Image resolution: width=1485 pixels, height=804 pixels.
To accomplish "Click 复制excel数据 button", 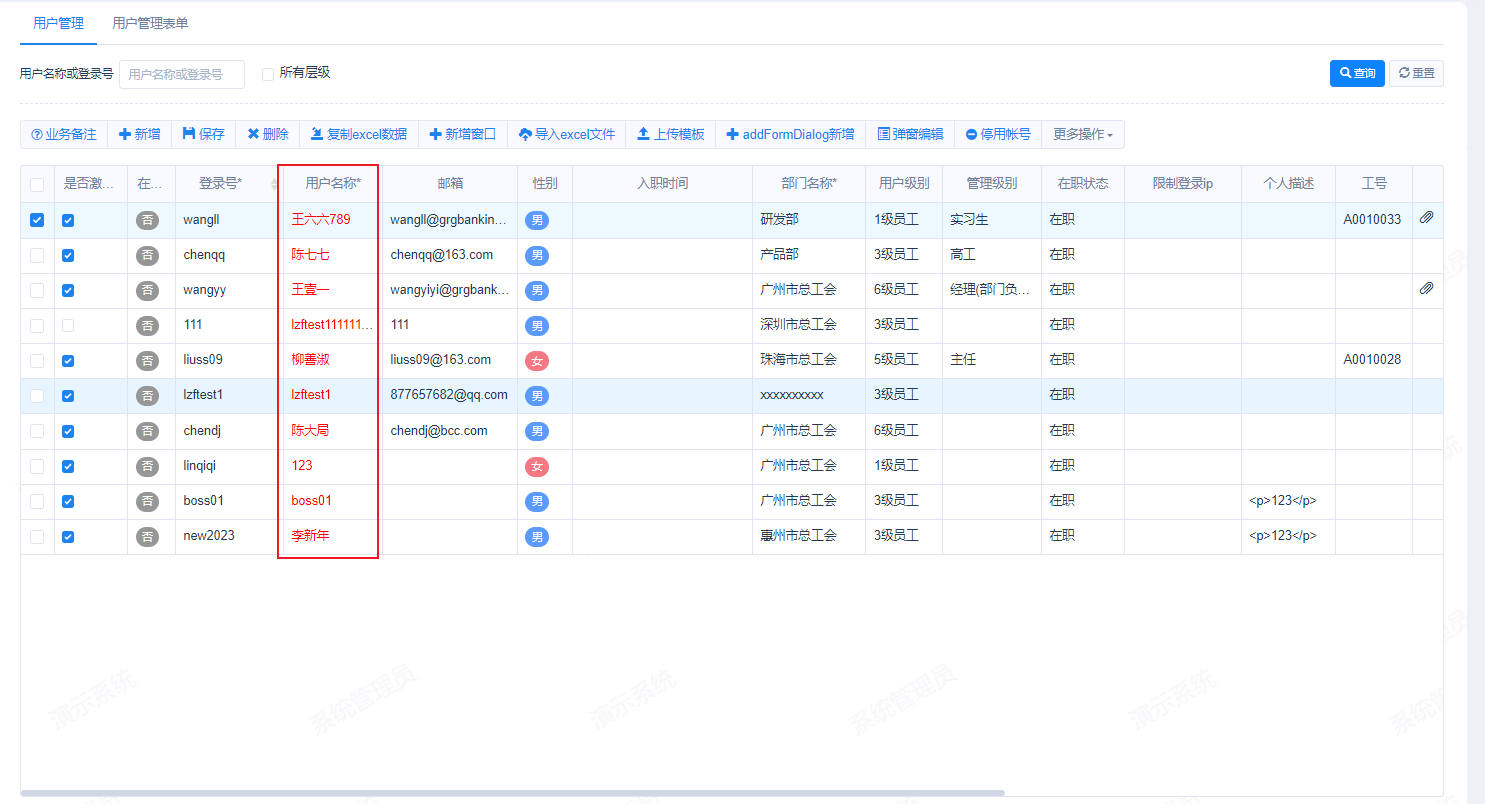I will (x=359, y=134).
